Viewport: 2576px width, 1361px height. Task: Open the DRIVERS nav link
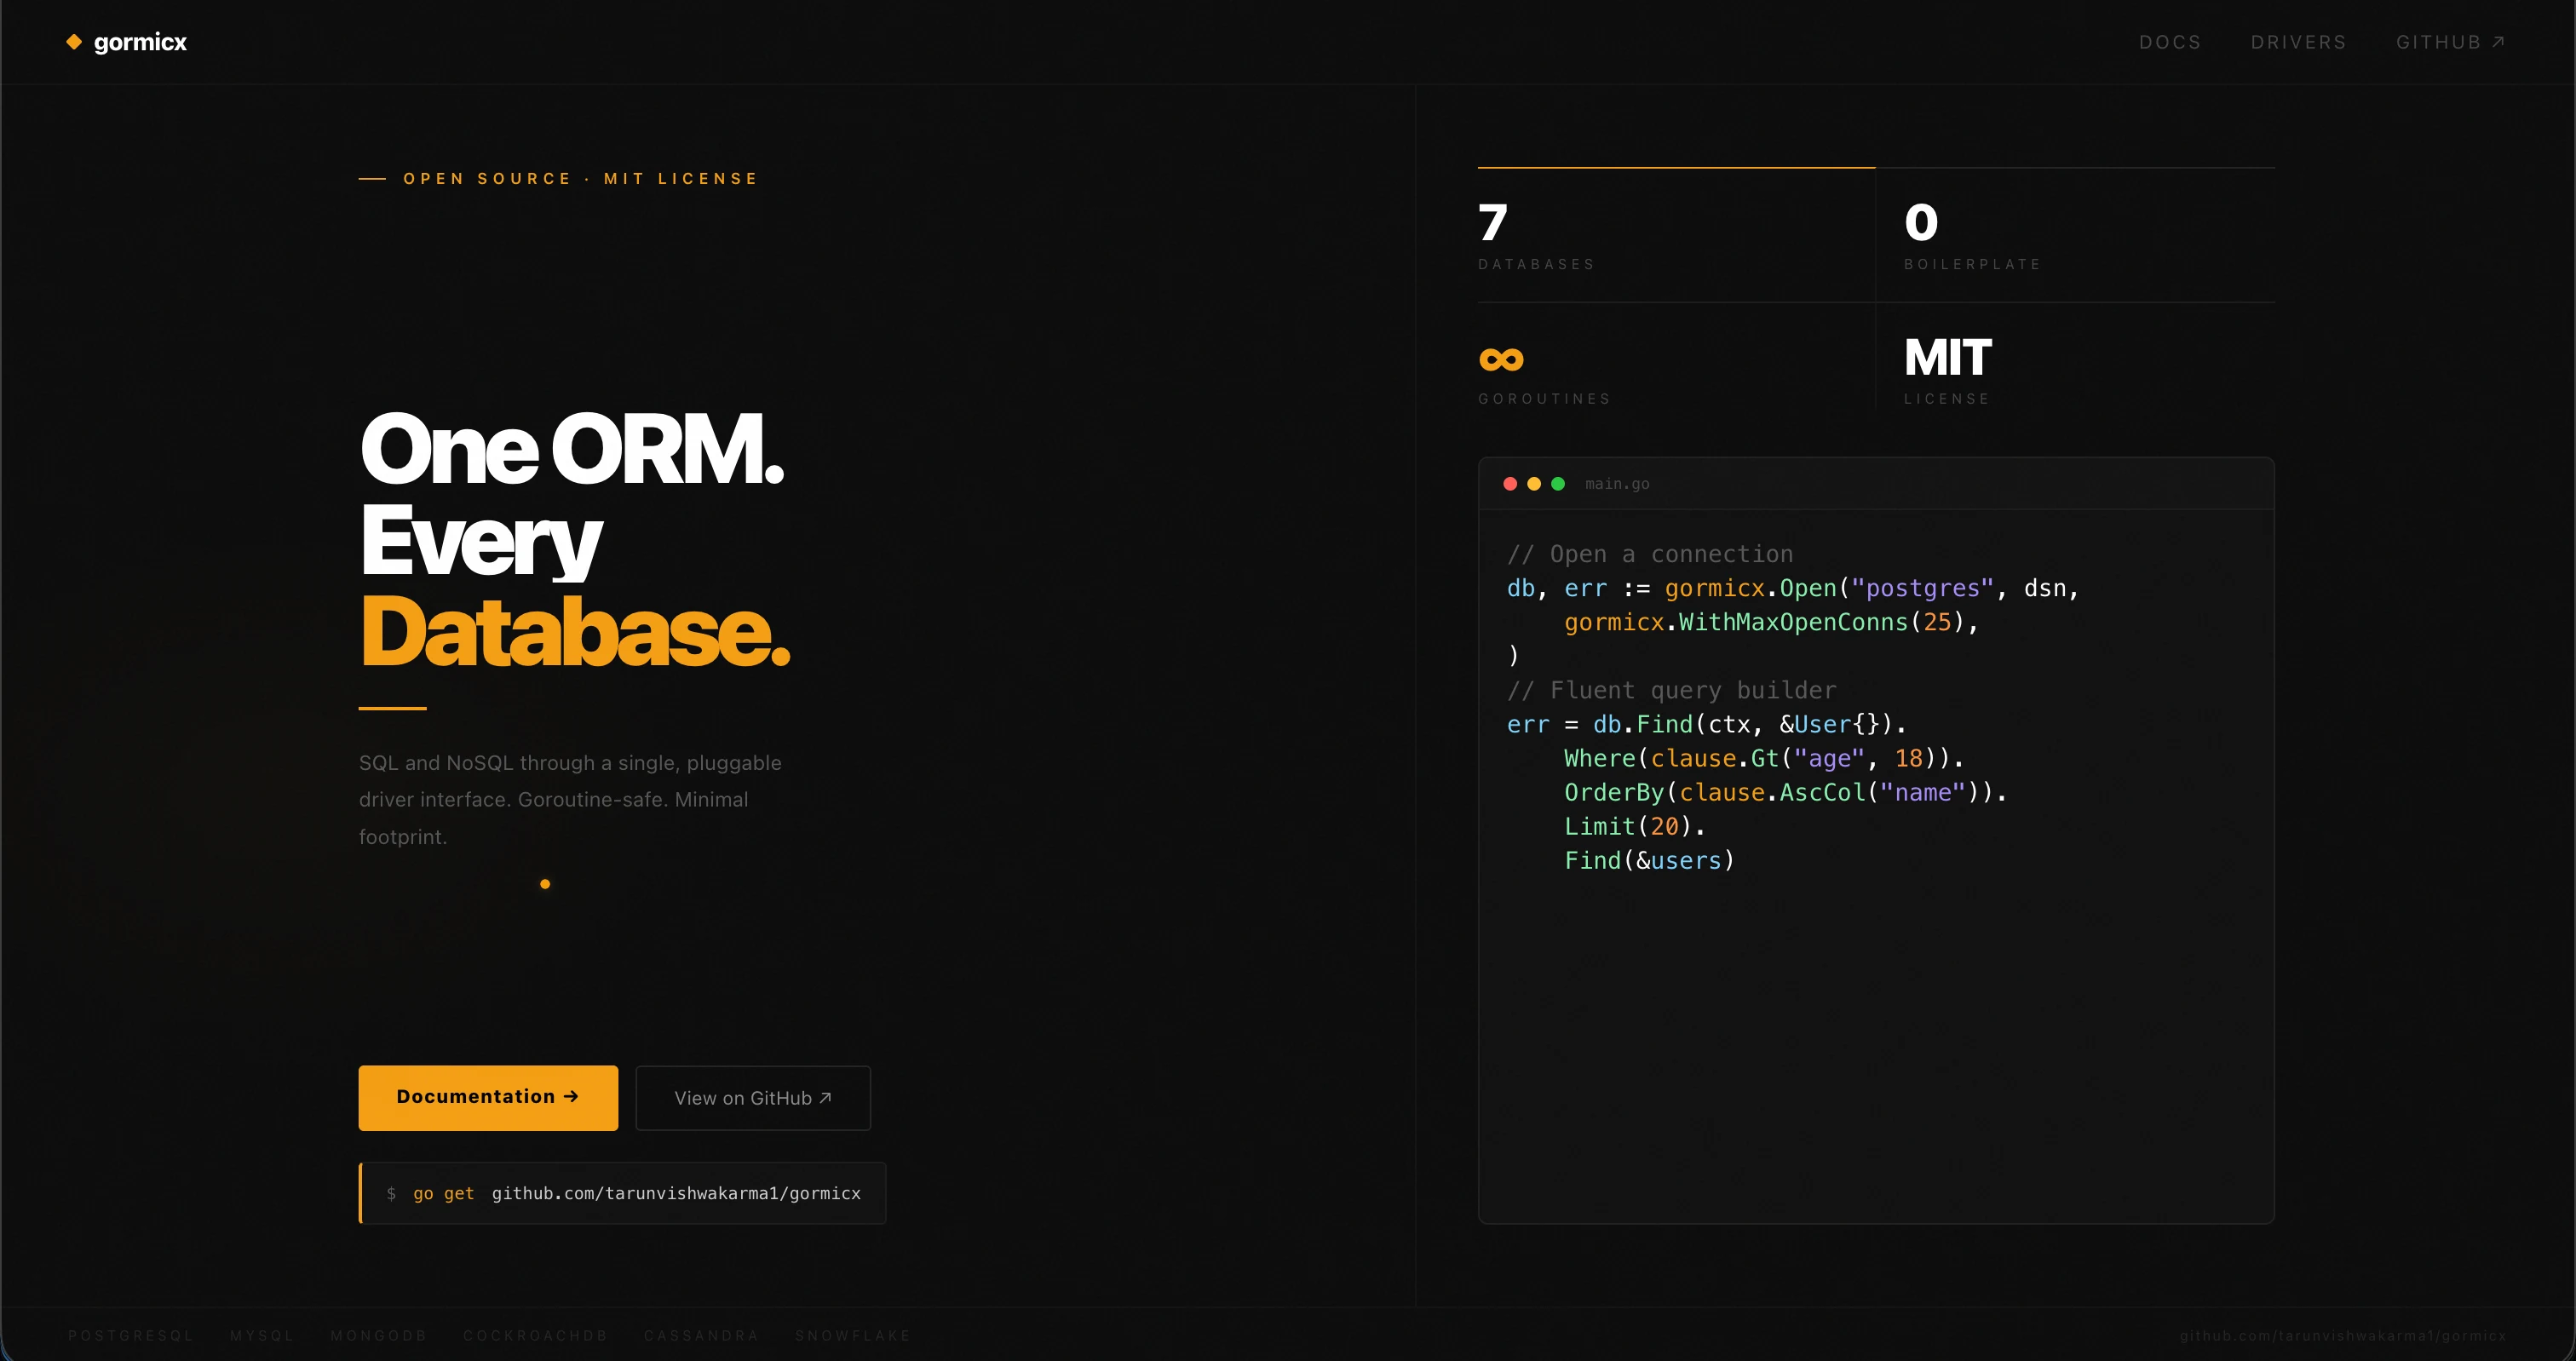coord(2298,42)
